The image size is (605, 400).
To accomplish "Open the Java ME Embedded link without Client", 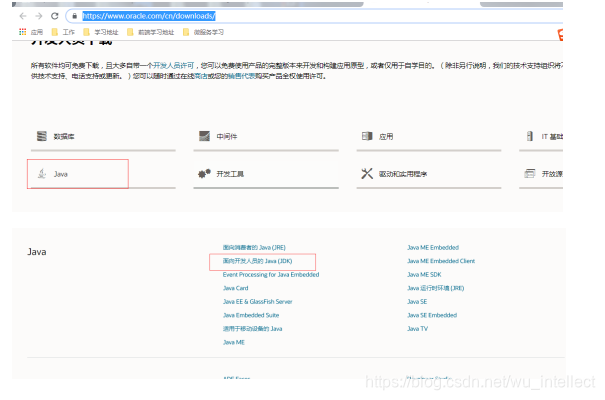I will pos(433,248).
